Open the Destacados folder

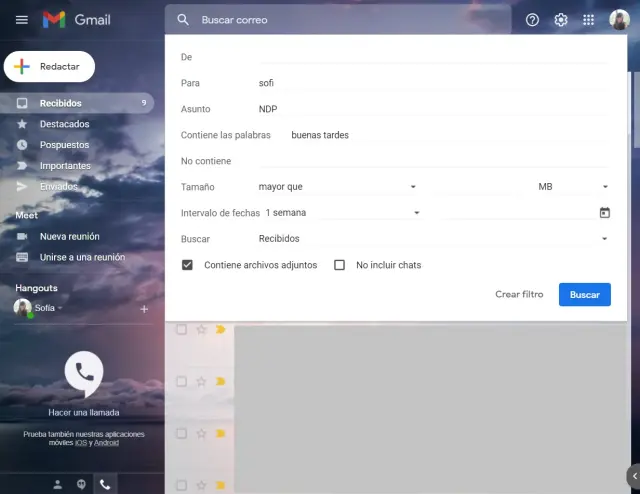(x=64, y=124)
